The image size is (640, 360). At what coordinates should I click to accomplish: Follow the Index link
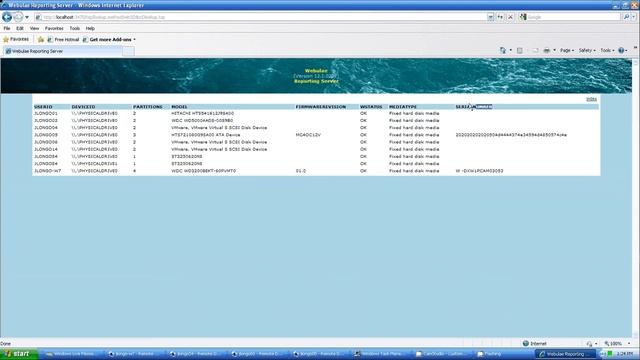(x=591, y=99)
